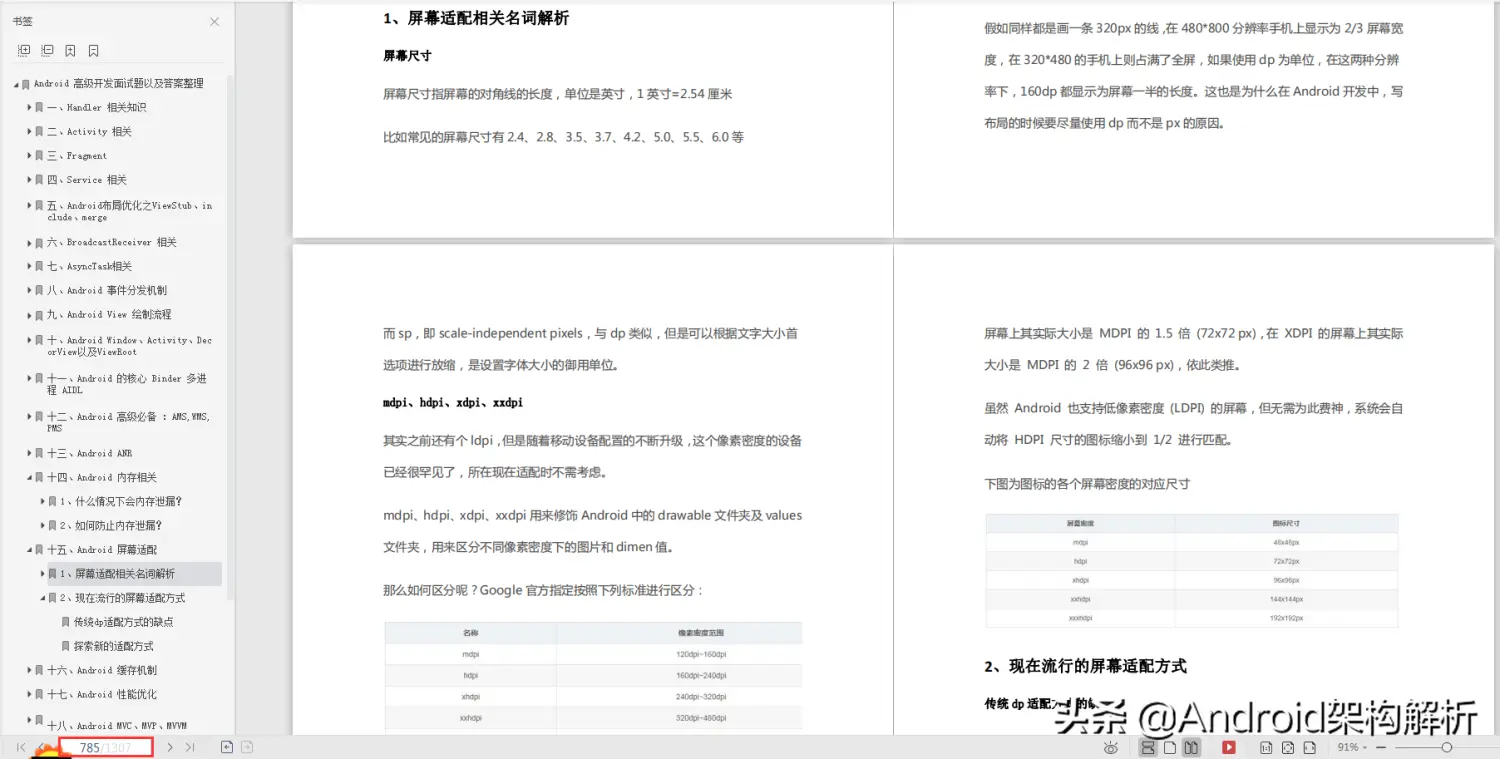Screen dimensions: 1500x759
Task: Open bookmark 五、Android布局优化之ViewStub
Action: pyautogui.click(x=129, y=211)
